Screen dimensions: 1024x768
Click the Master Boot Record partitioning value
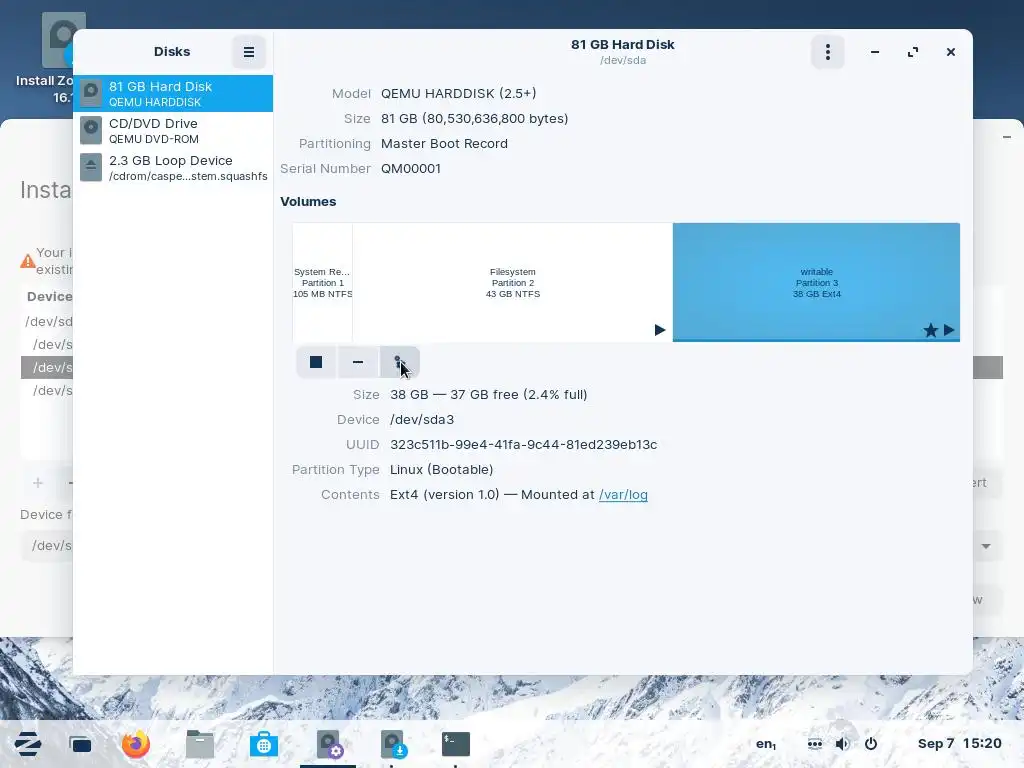tap(444, 144)
